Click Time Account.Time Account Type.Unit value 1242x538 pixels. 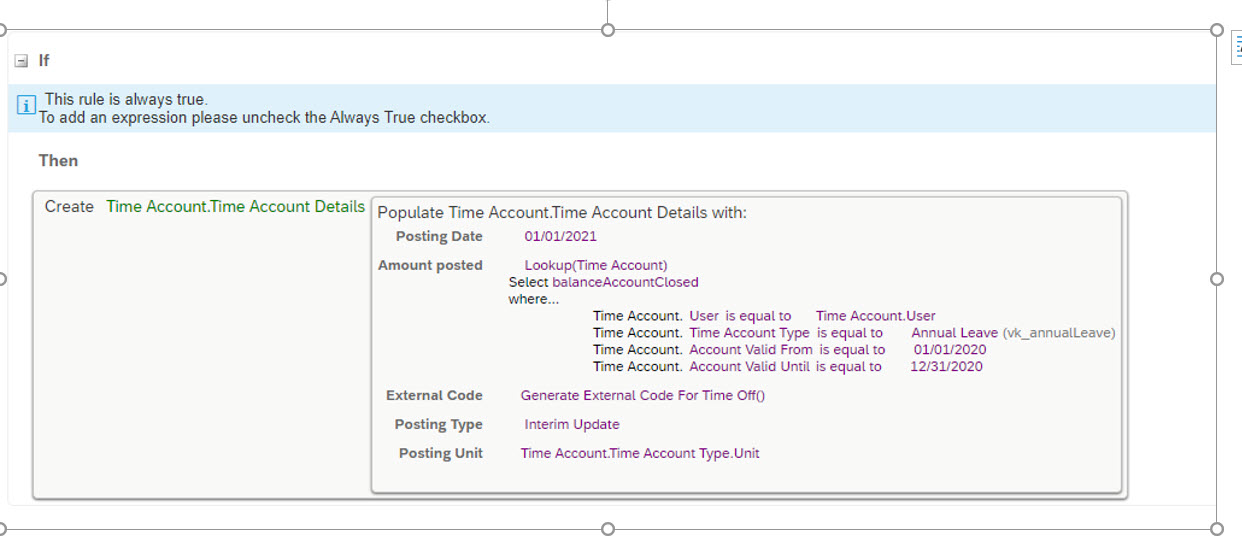[640, 453]
